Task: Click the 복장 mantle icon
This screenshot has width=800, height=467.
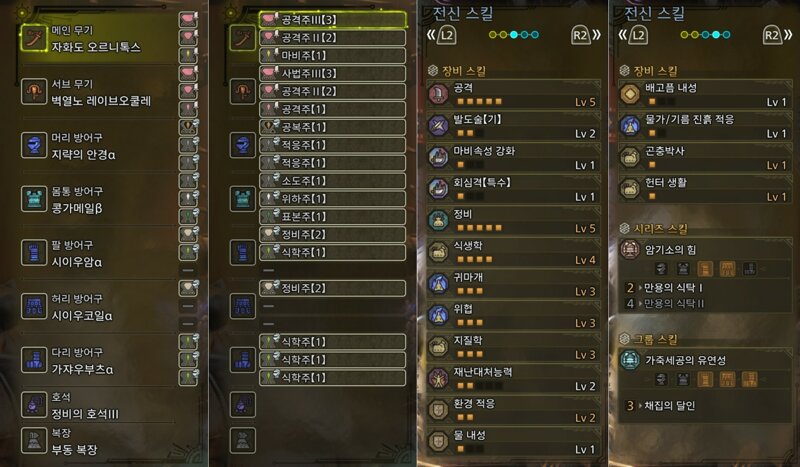Action: [x=34, y=440]
